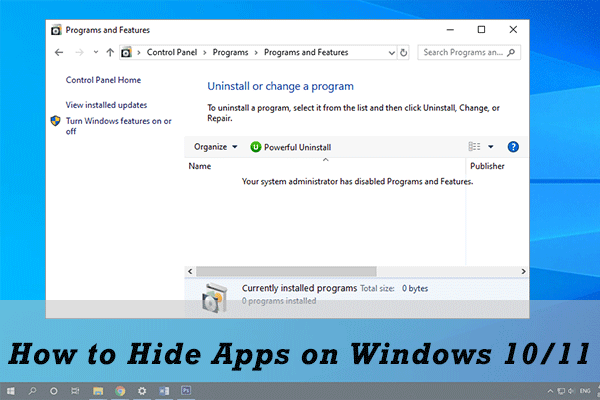The width and height of the screenshot is (600, 400).
Task: Expand chevron after Control Panel breadcrumb
Action: [205, 53]
